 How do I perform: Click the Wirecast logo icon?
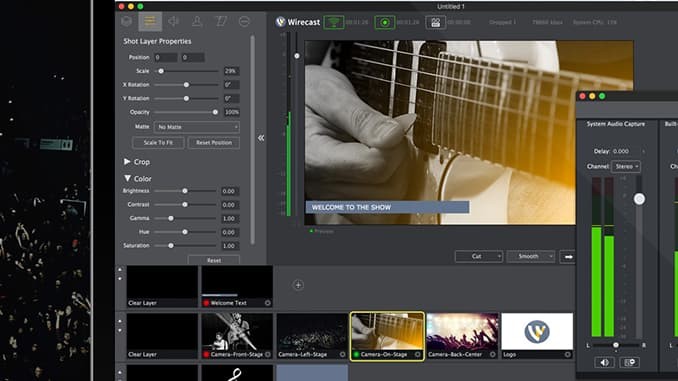281,22
